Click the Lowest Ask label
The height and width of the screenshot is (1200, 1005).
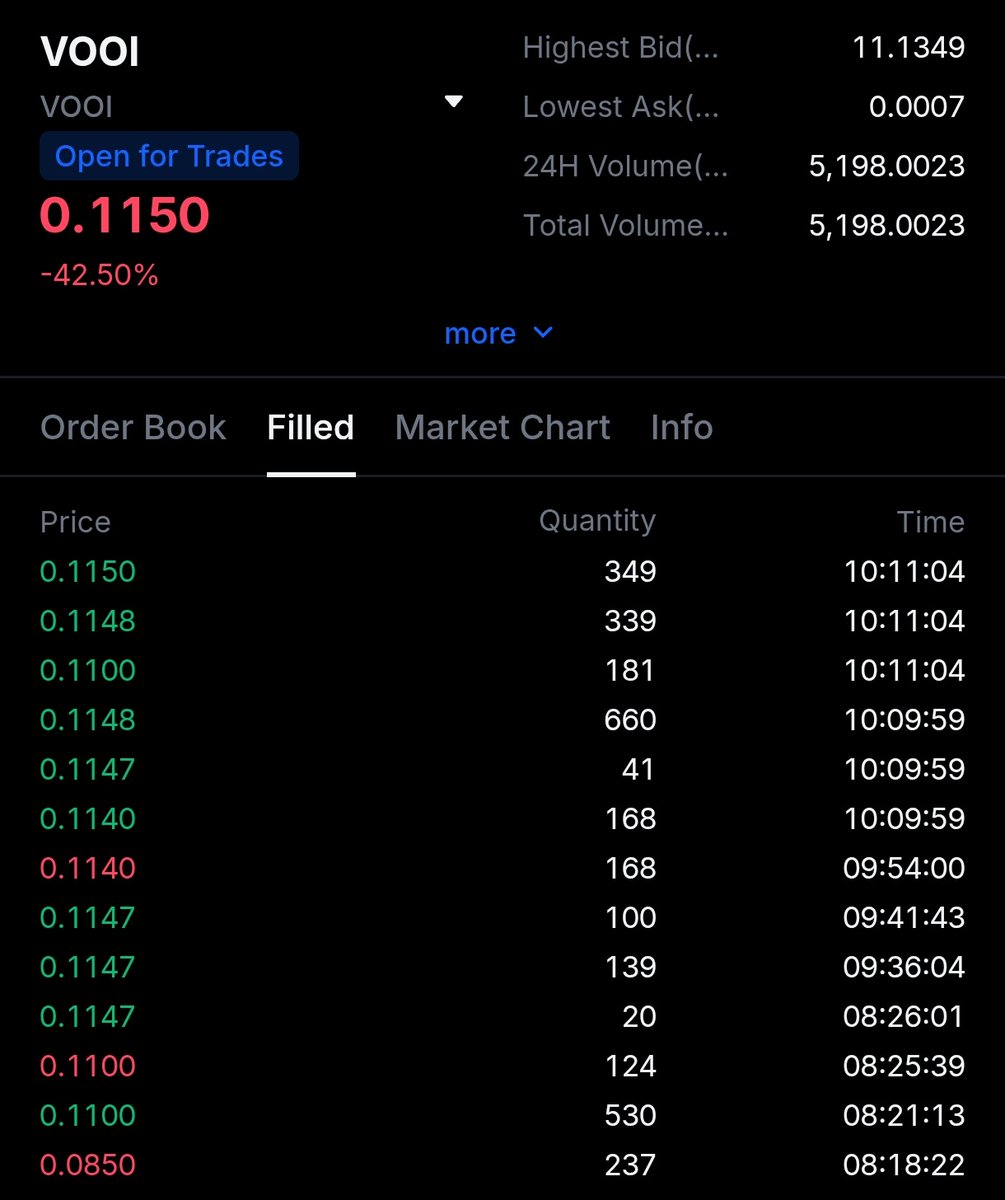pyautogui.click(x=620, y=106)
